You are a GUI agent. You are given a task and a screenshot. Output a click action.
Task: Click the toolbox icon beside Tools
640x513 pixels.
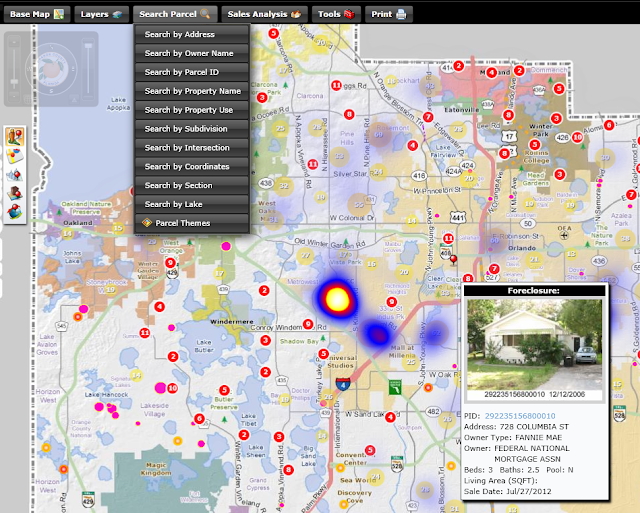coord(349,14)
